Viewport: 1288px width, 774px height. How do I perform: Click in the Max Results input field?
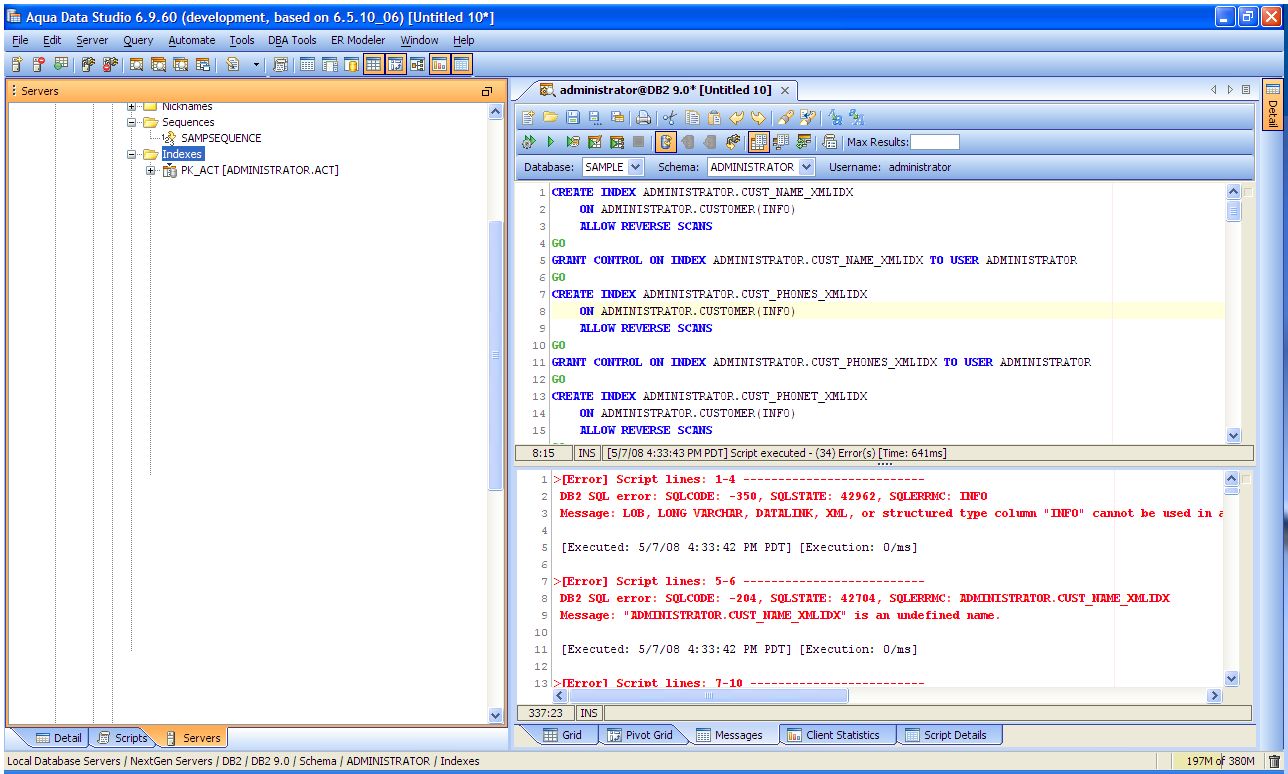(935, 142)
